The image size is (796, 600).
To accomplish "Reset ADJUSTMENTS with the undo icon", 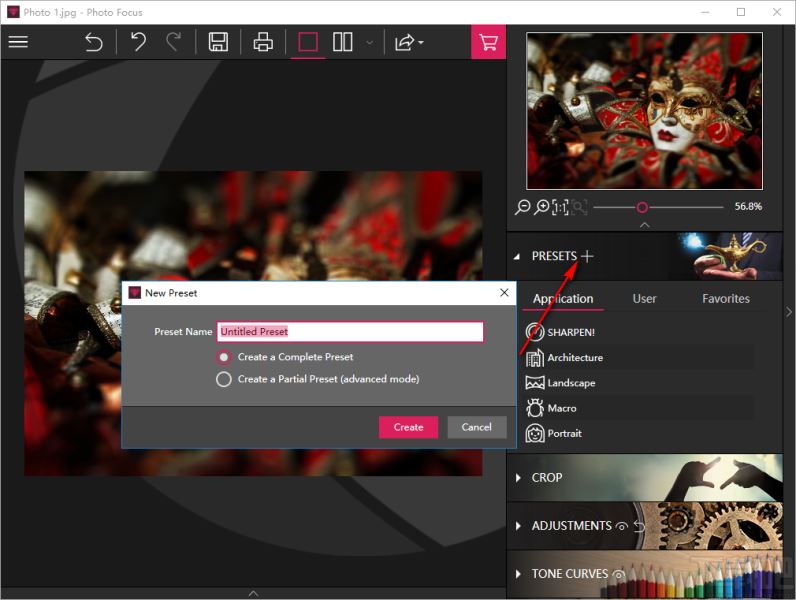I will point(639,526).
